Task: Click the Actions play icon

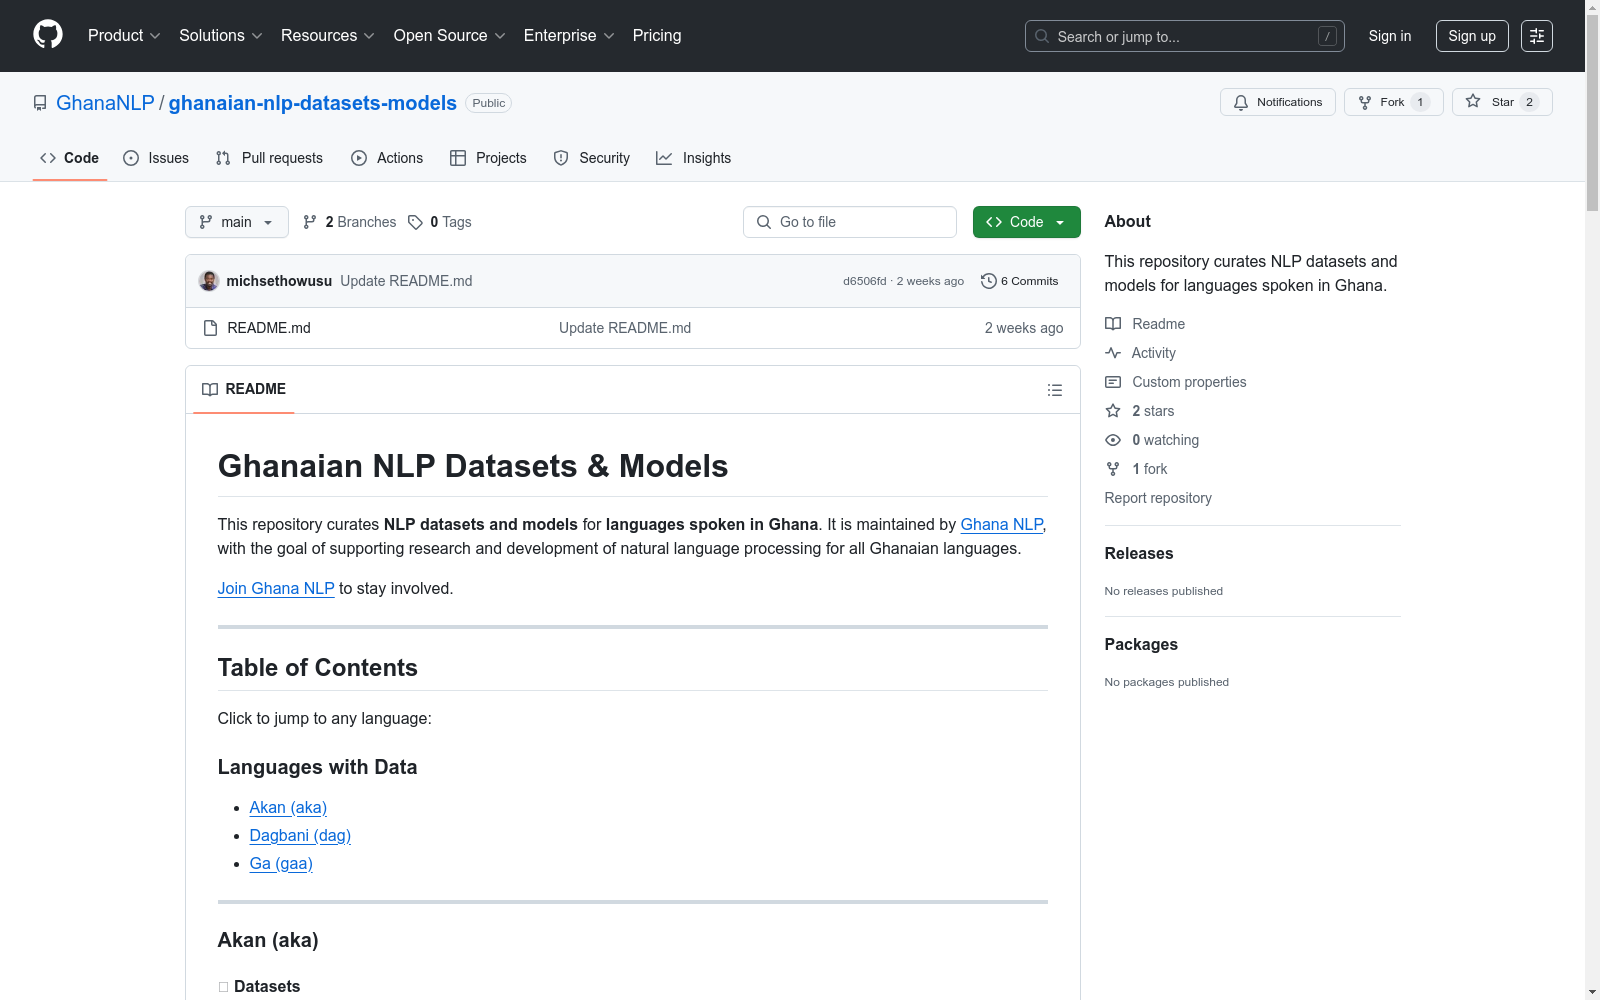Action: pos(359,158)
